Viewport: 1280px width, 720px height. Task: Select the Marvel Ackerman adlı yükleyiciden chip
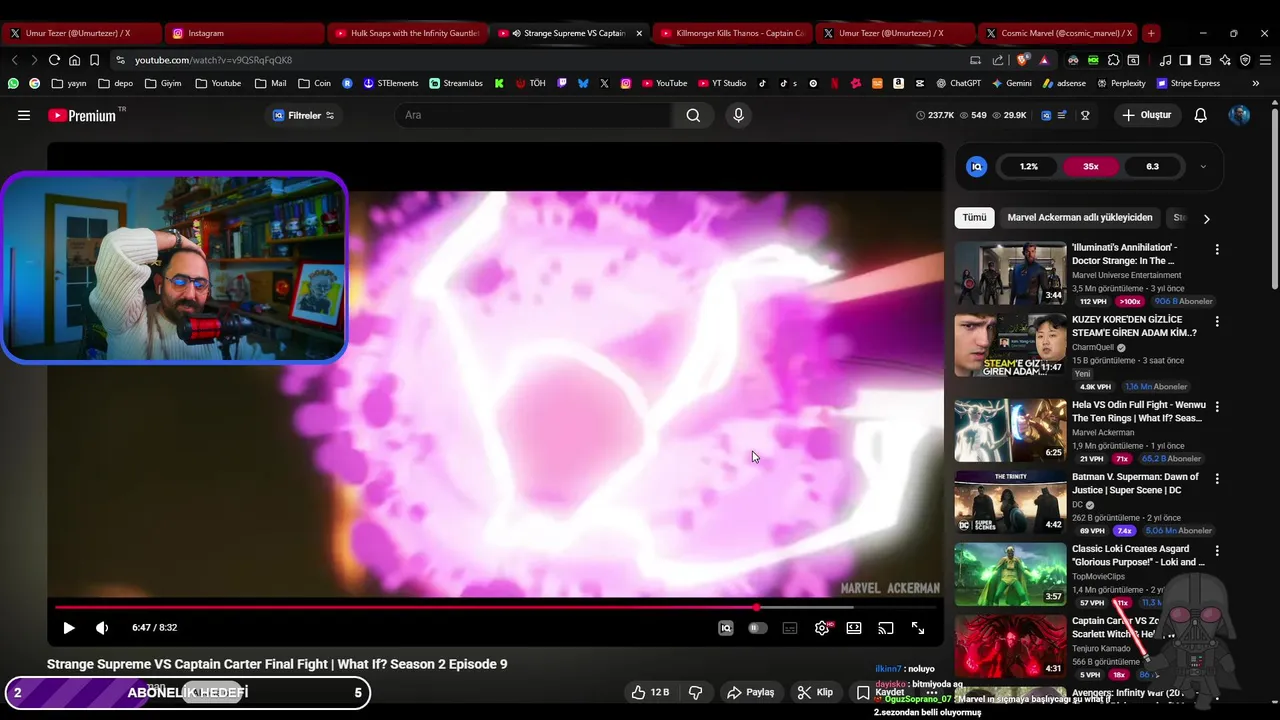pyautogui.click(x=1080, y=217)
